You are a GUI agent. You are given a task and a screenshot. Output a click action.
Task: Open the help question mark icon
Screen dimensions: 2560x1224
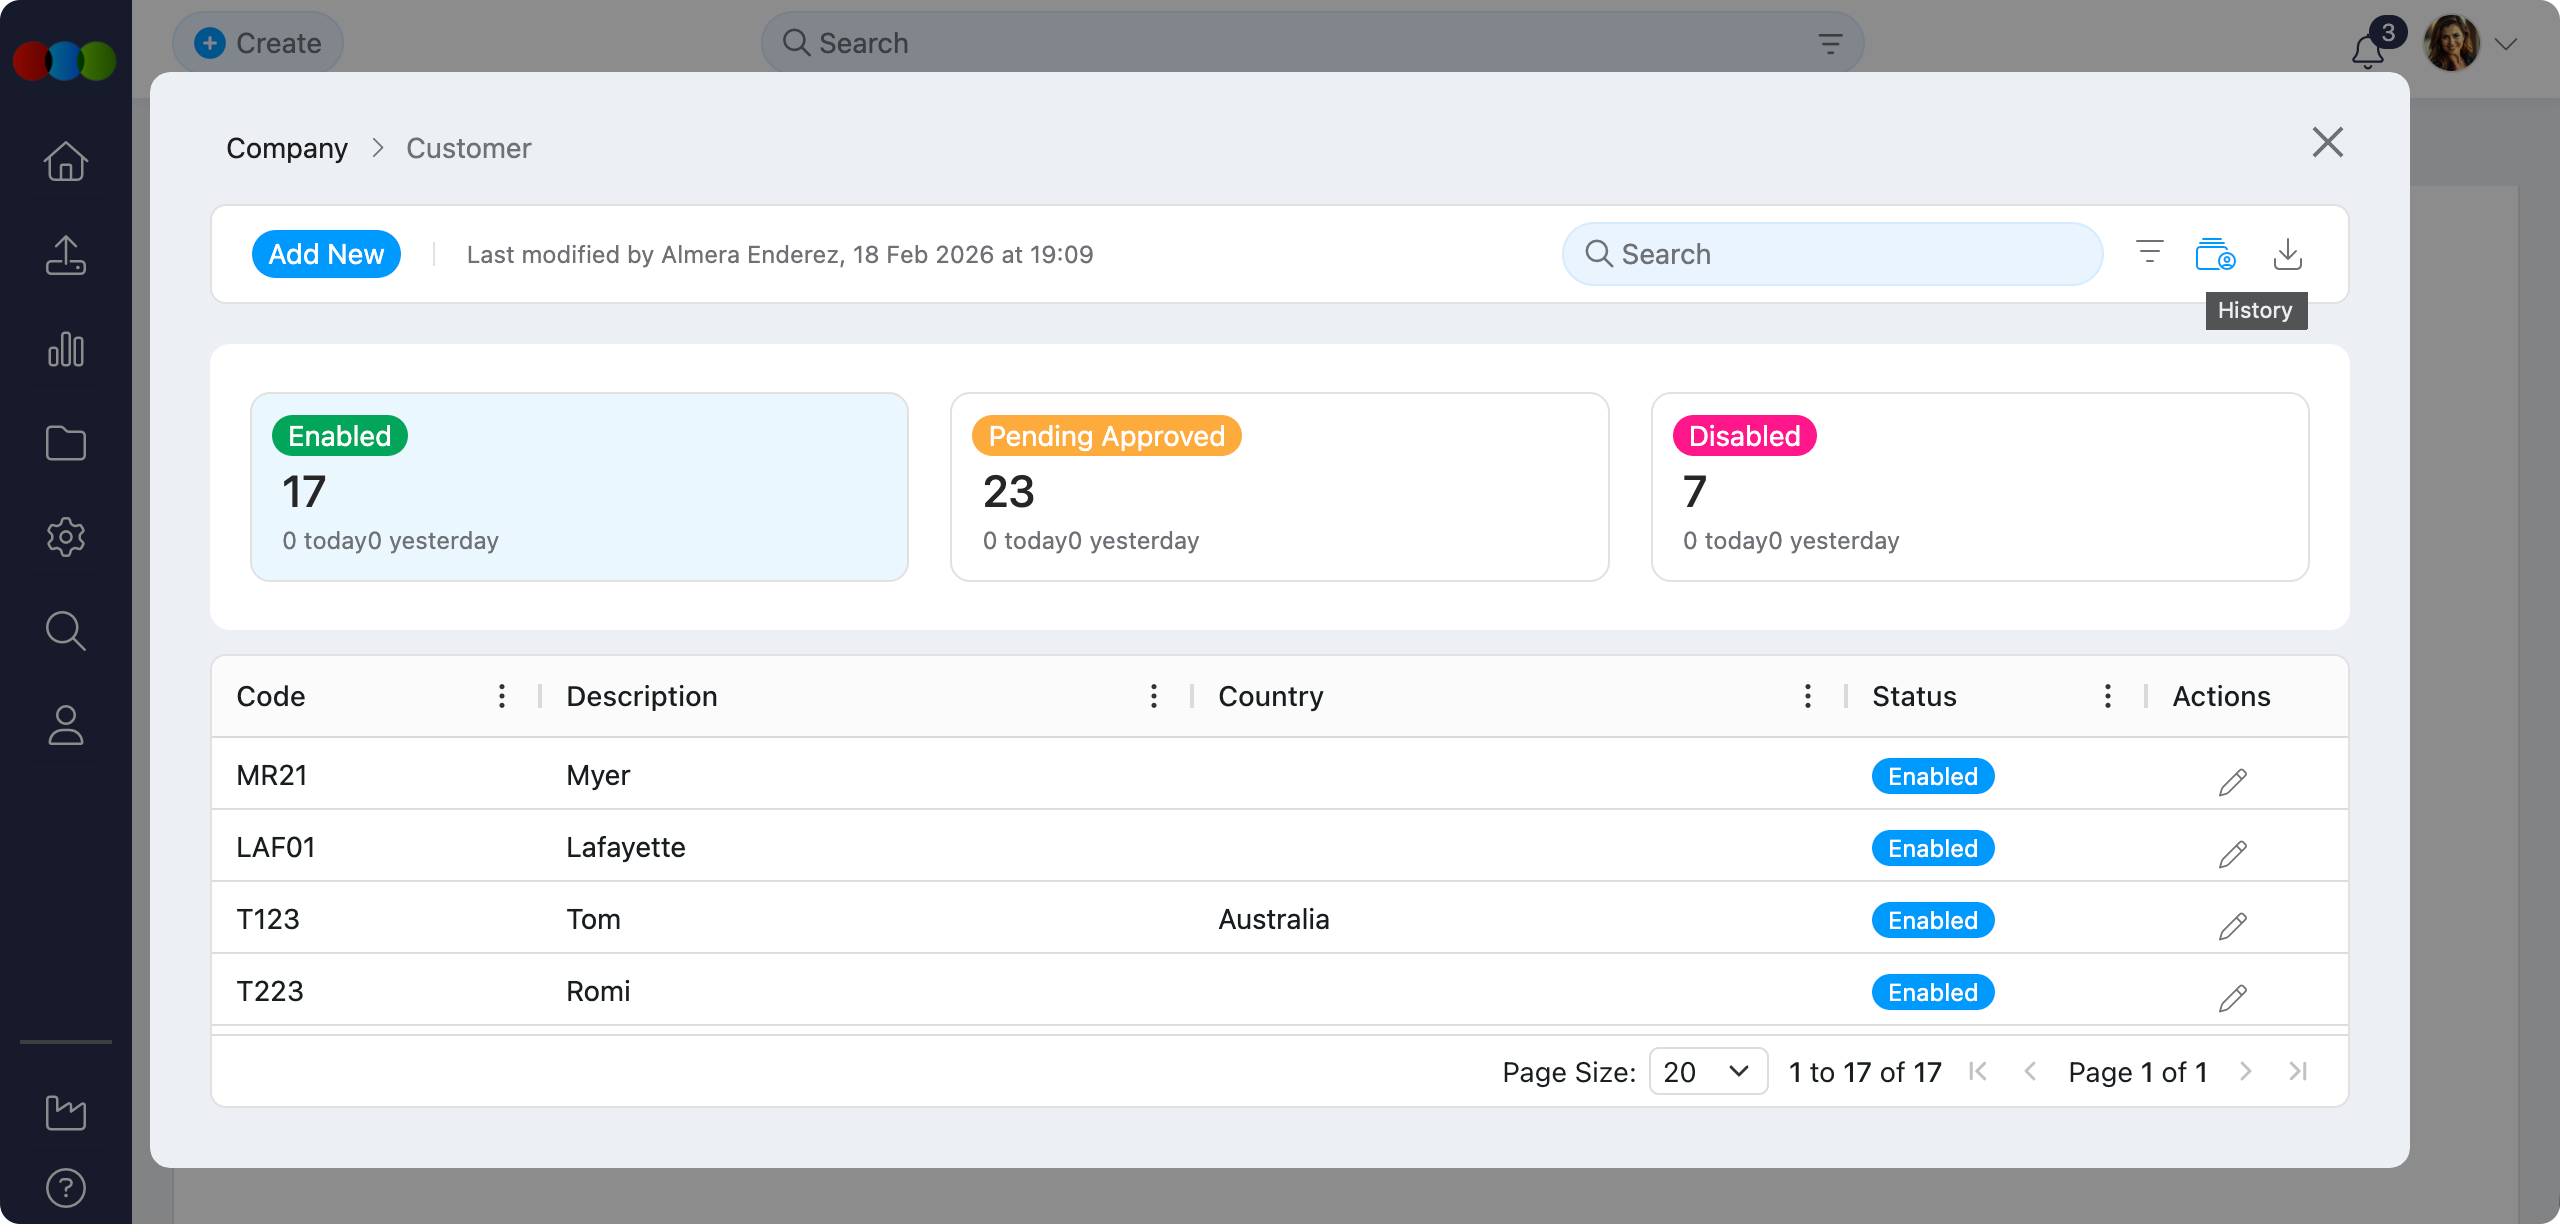click(x=66, y=1188)
